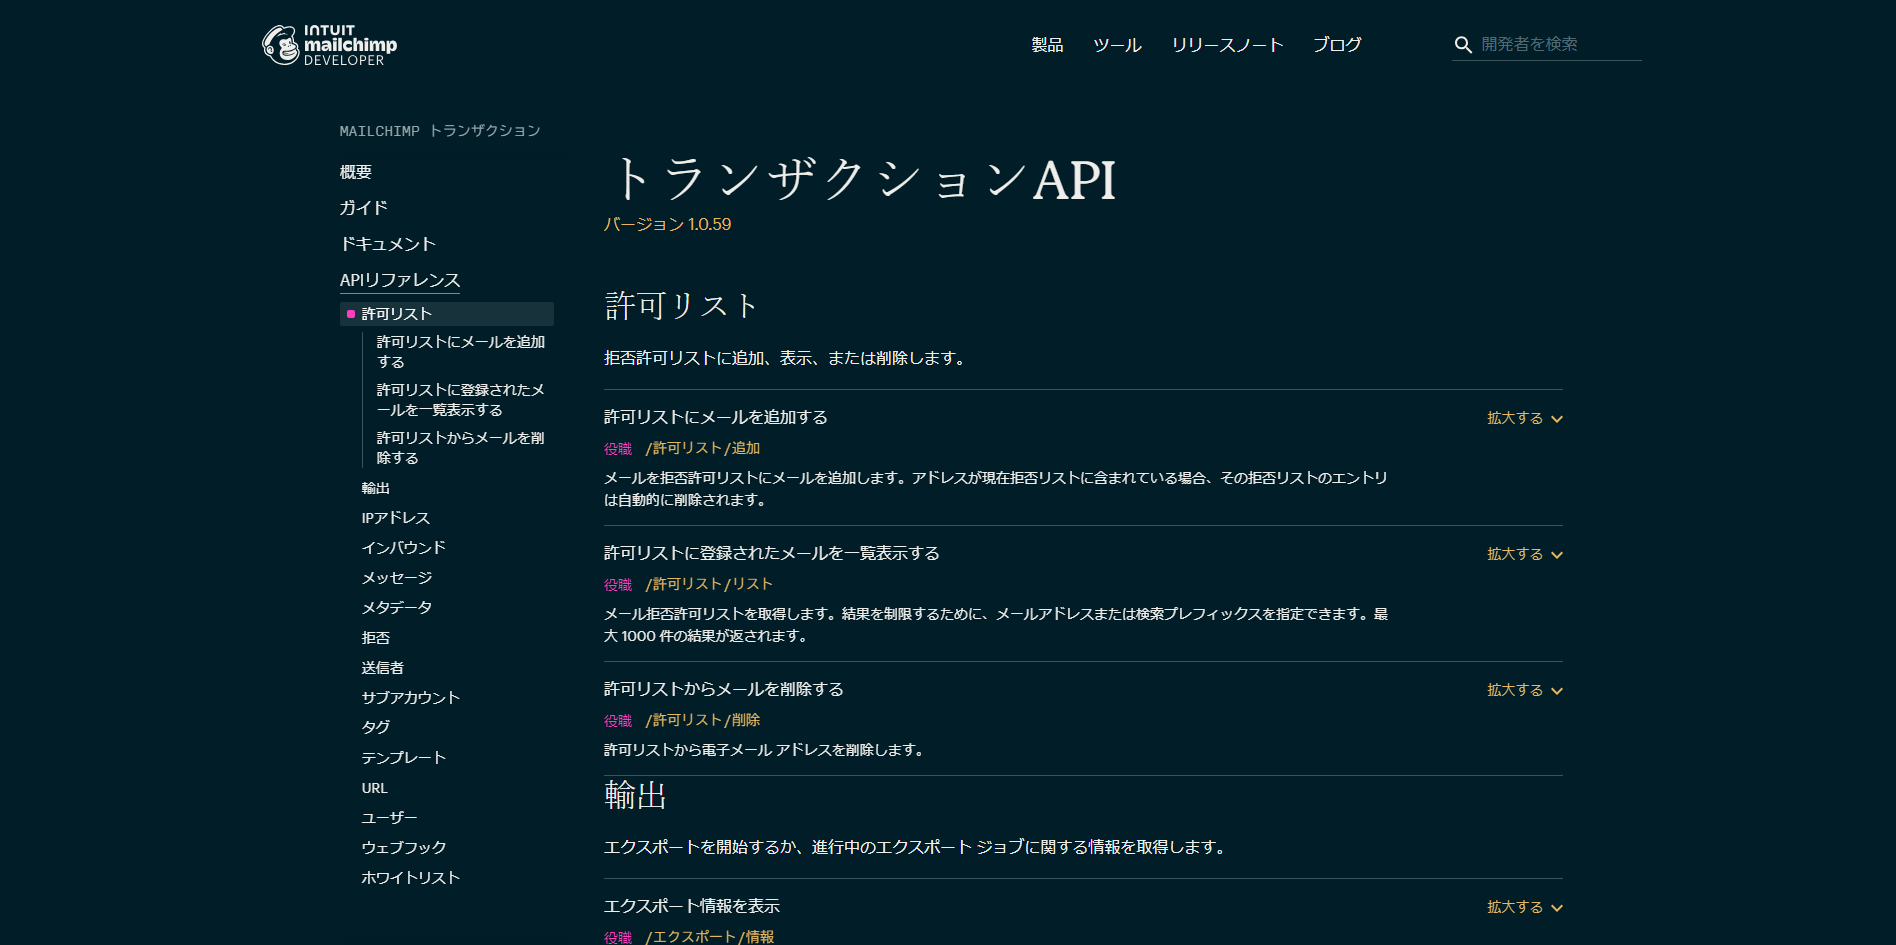Click the バージョン 1.0.59 text

point(668,224)
